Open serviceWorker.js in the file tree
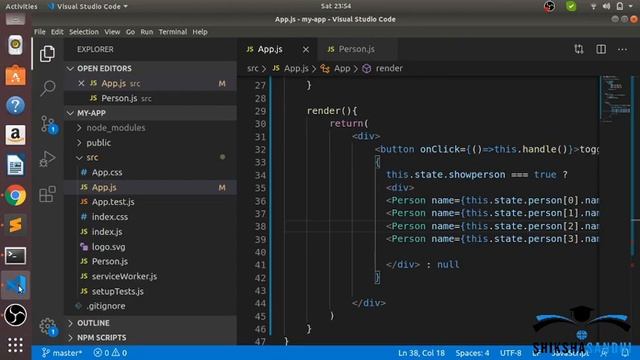The width and height of the screenshot is (640, 360). tap(150, 276)
